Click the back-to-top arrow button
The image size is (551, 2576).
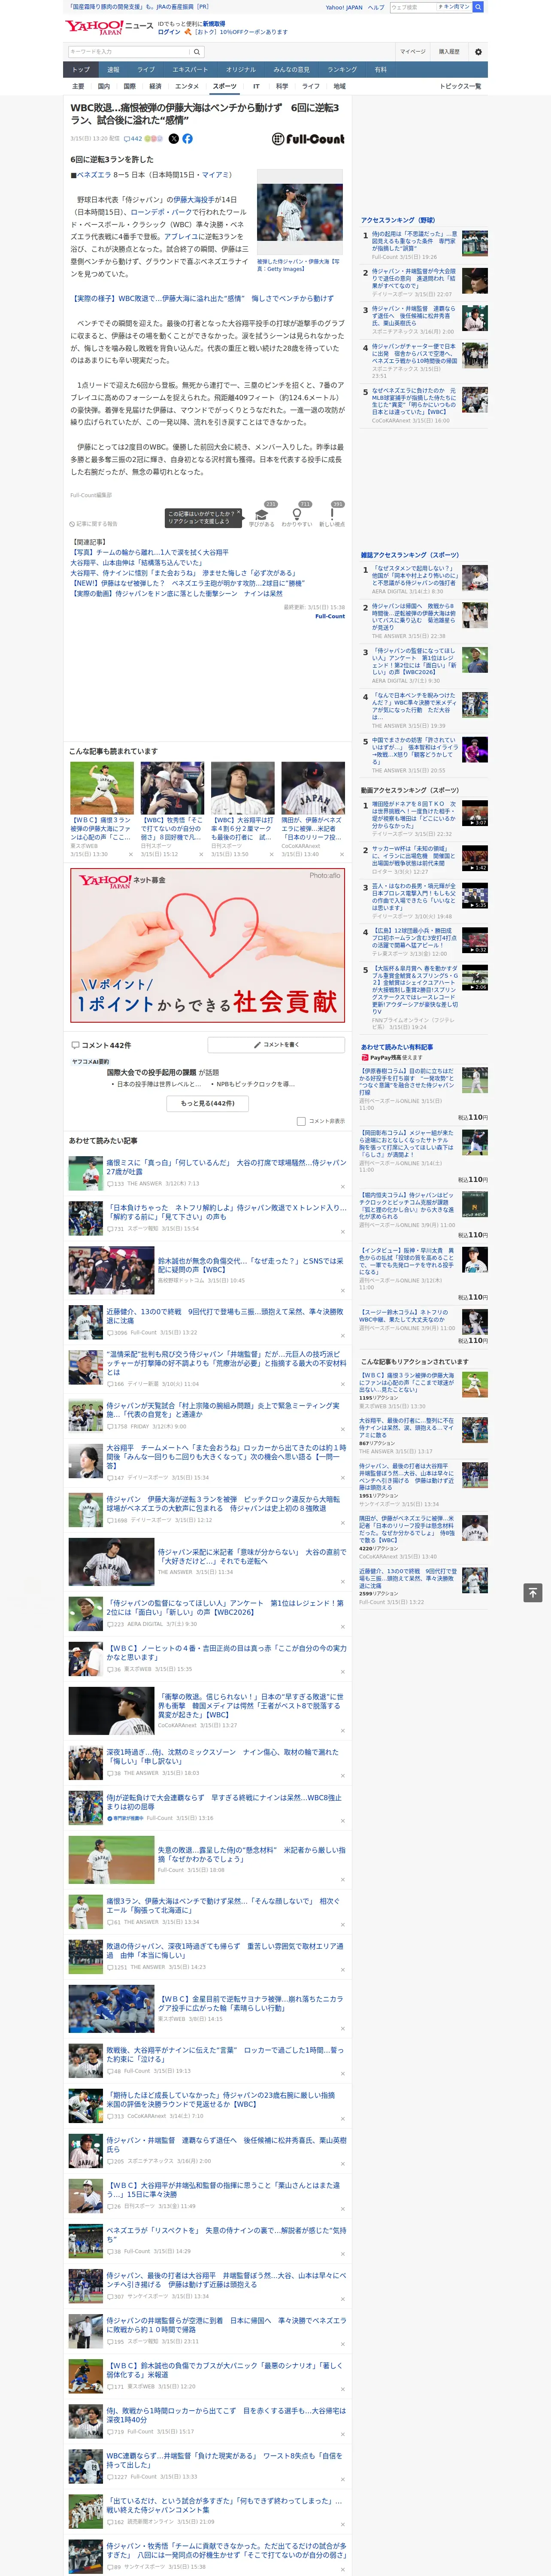pos(533,1593)
